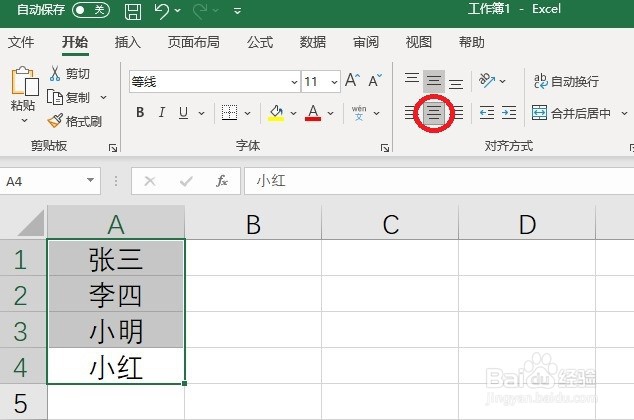Select the column B header
634x420 pixels.
pos(254,224)
